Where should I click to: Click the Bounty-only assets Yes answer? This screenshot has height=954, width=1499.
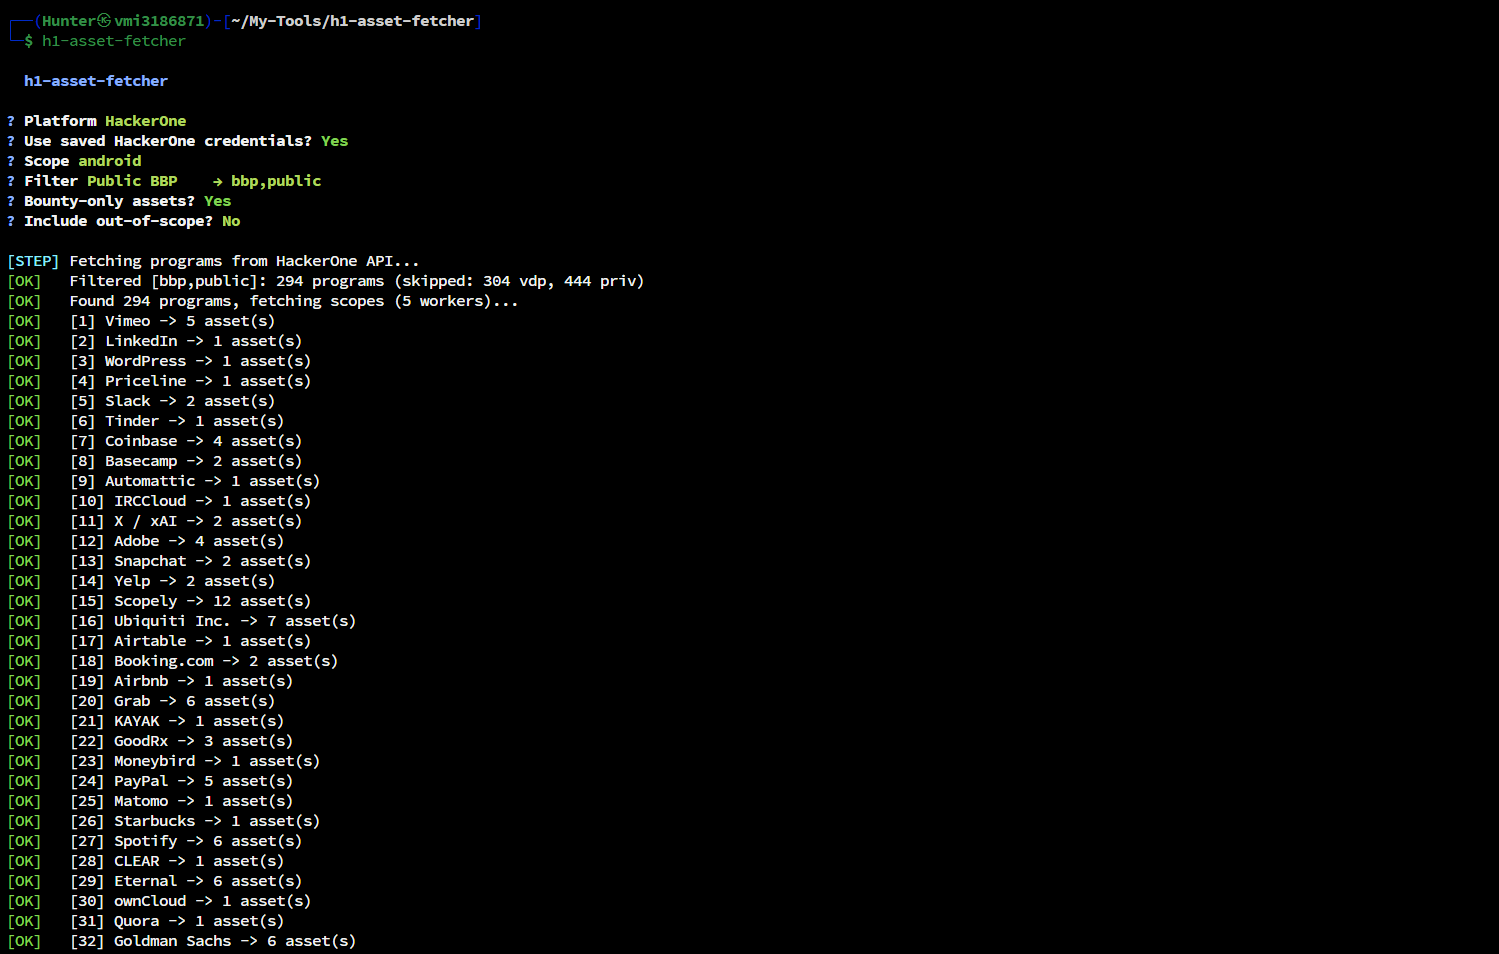point(217,201)
